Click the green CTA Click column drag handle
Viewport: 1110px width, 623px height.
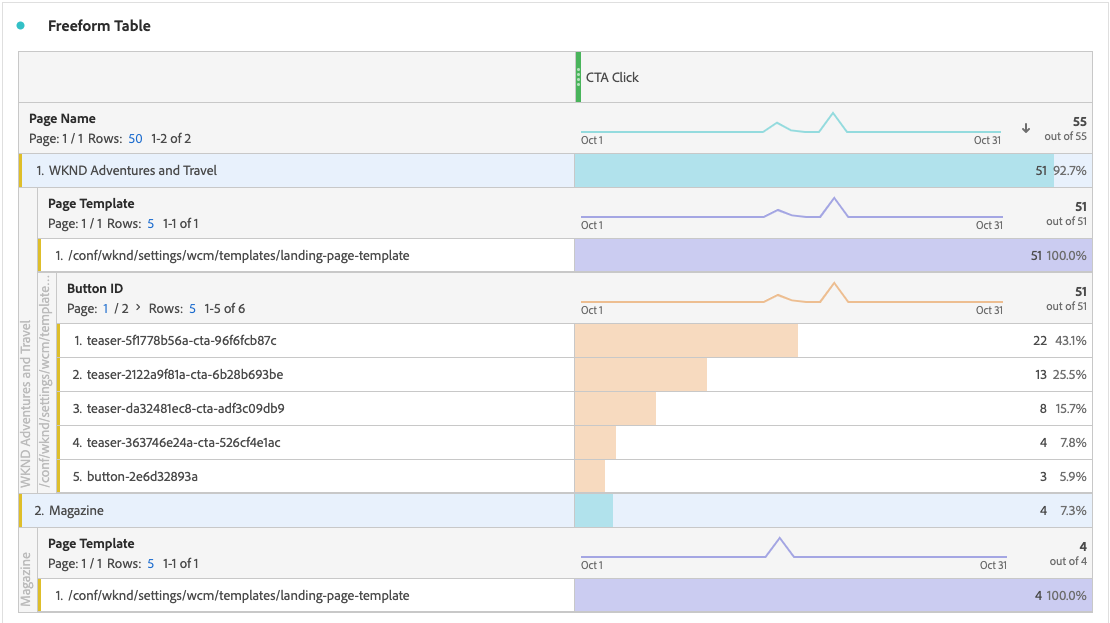click(578, 77)
